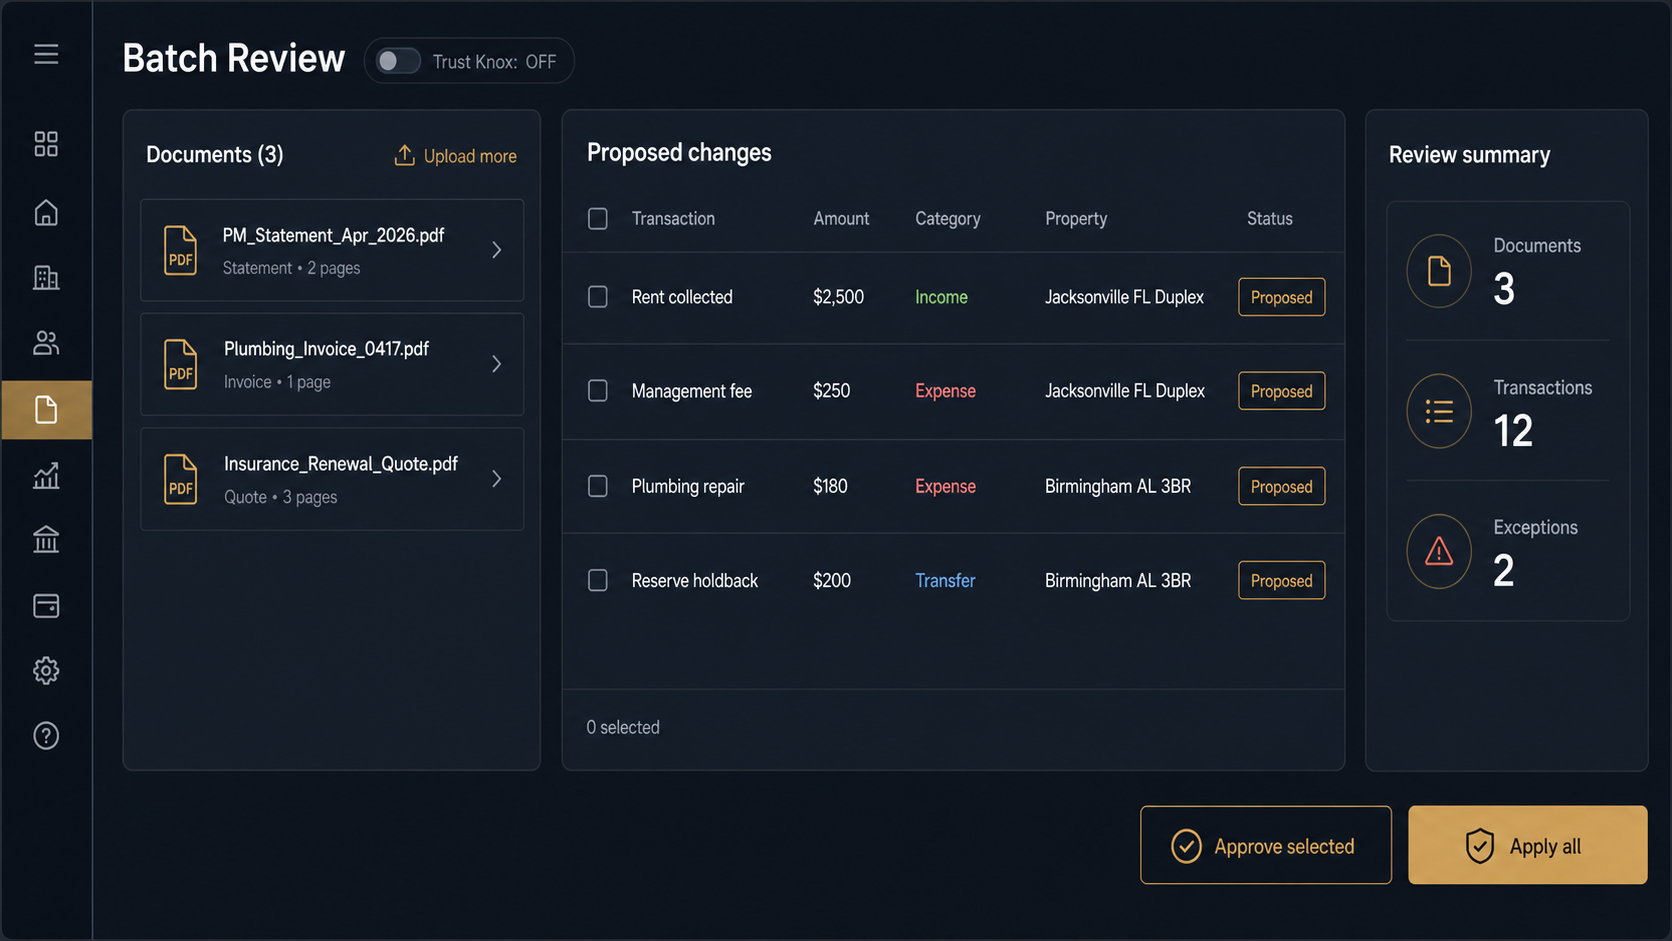
Task: Click the Status column header
Action: pos(1270,218)
